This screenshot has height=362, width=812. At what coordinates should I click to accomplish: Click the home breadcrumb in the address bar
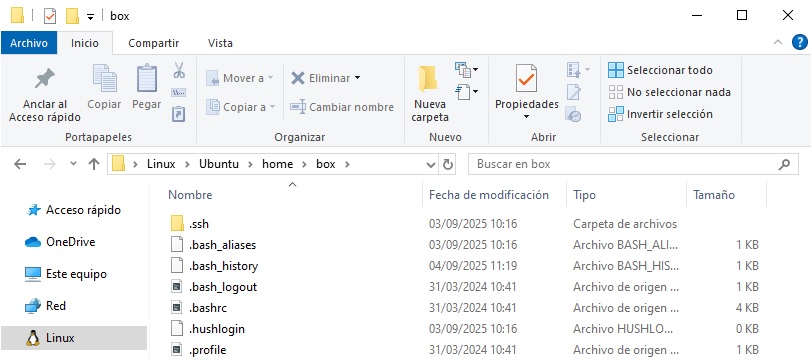278,164
